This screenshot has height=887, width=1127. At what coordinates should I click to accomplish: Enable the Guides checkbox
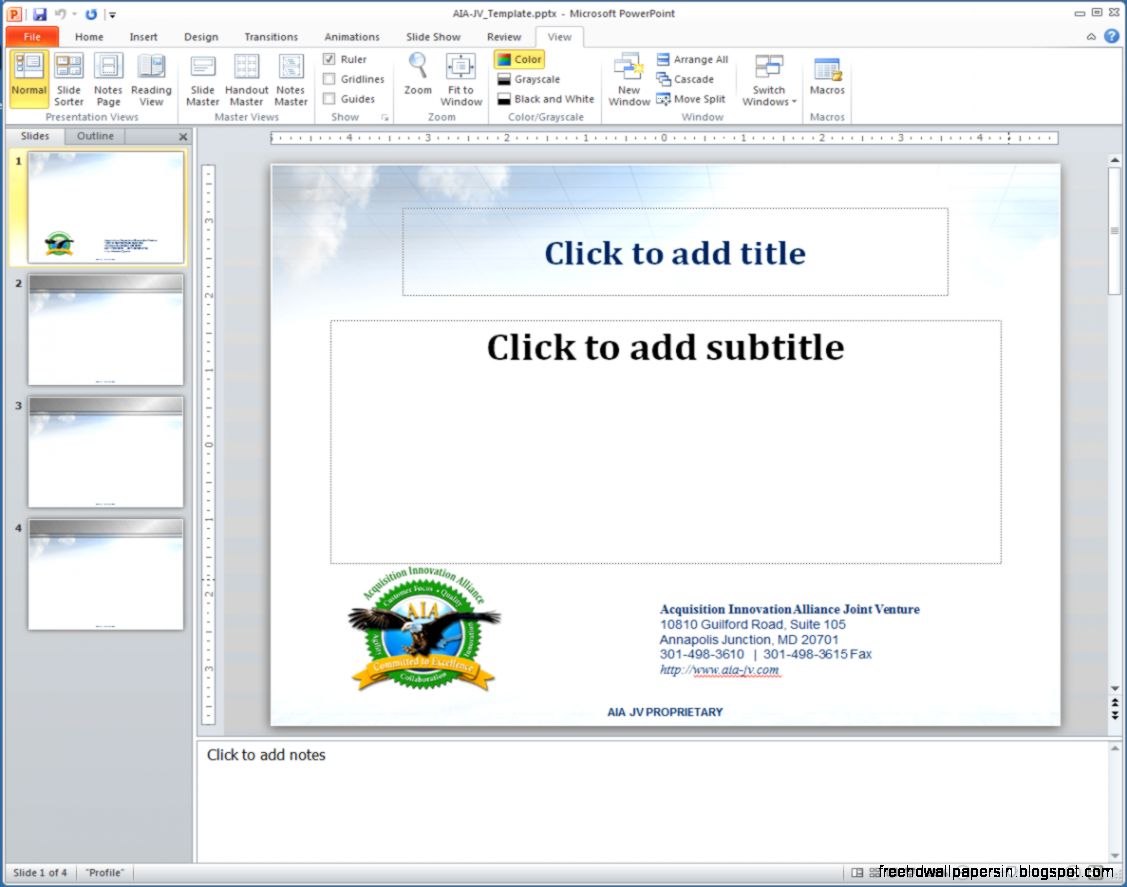pyautogui.click(x=329, y=98)
